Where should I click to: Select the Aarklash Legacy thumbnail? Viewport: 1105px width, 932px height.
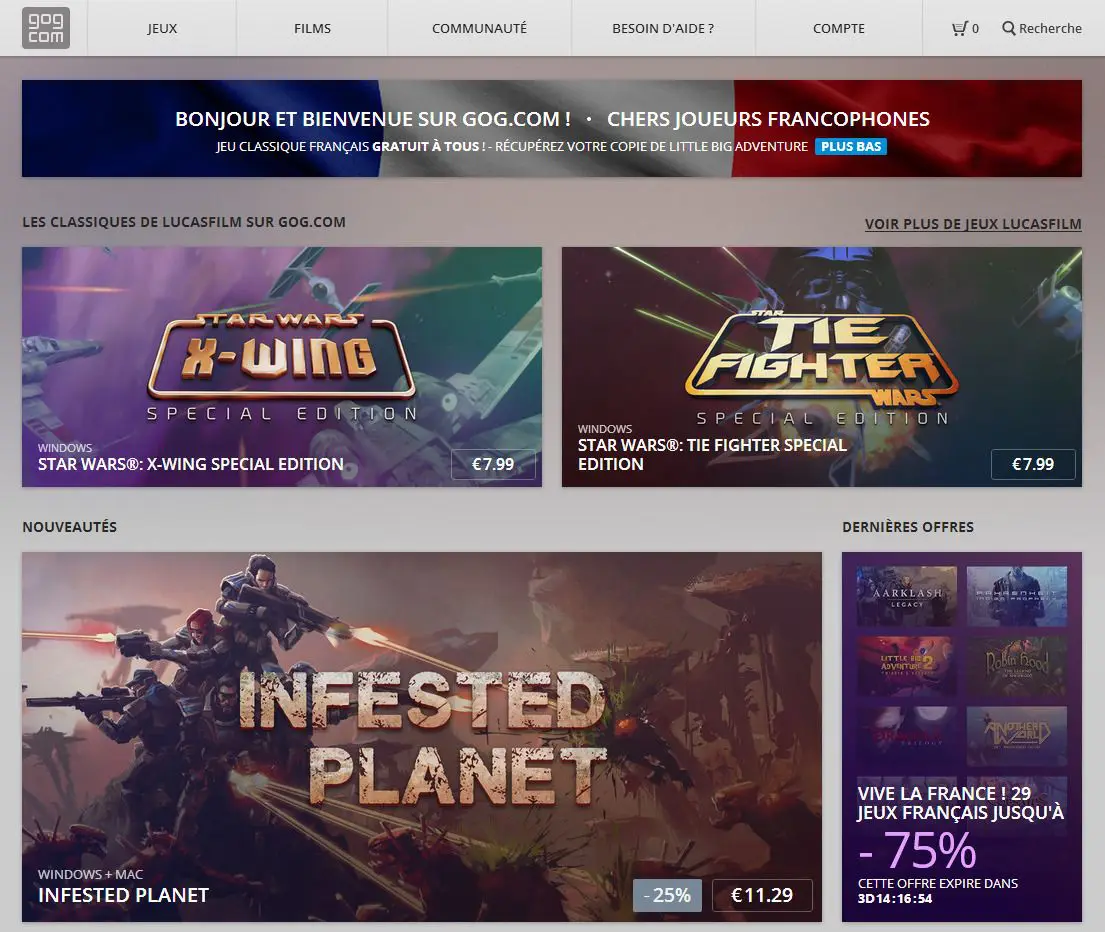coord(906,596)
